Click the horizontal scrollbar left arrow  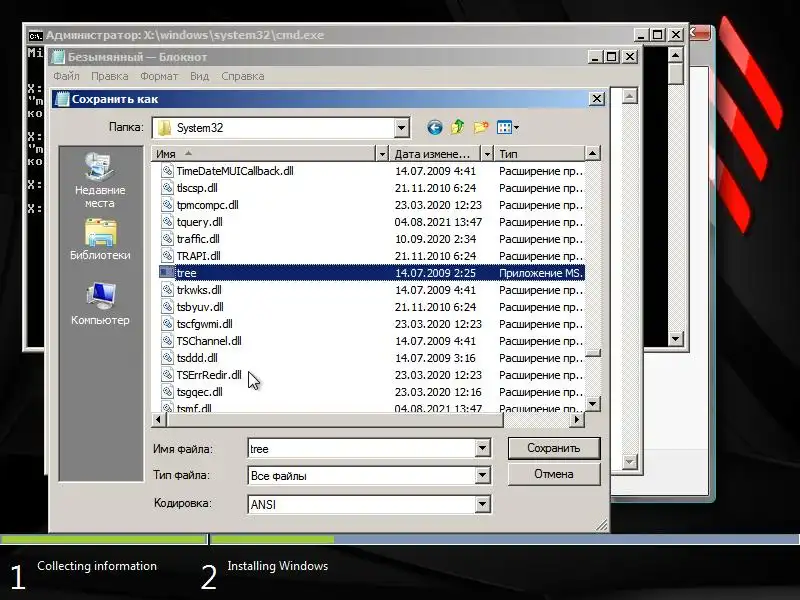pos(159,419)
